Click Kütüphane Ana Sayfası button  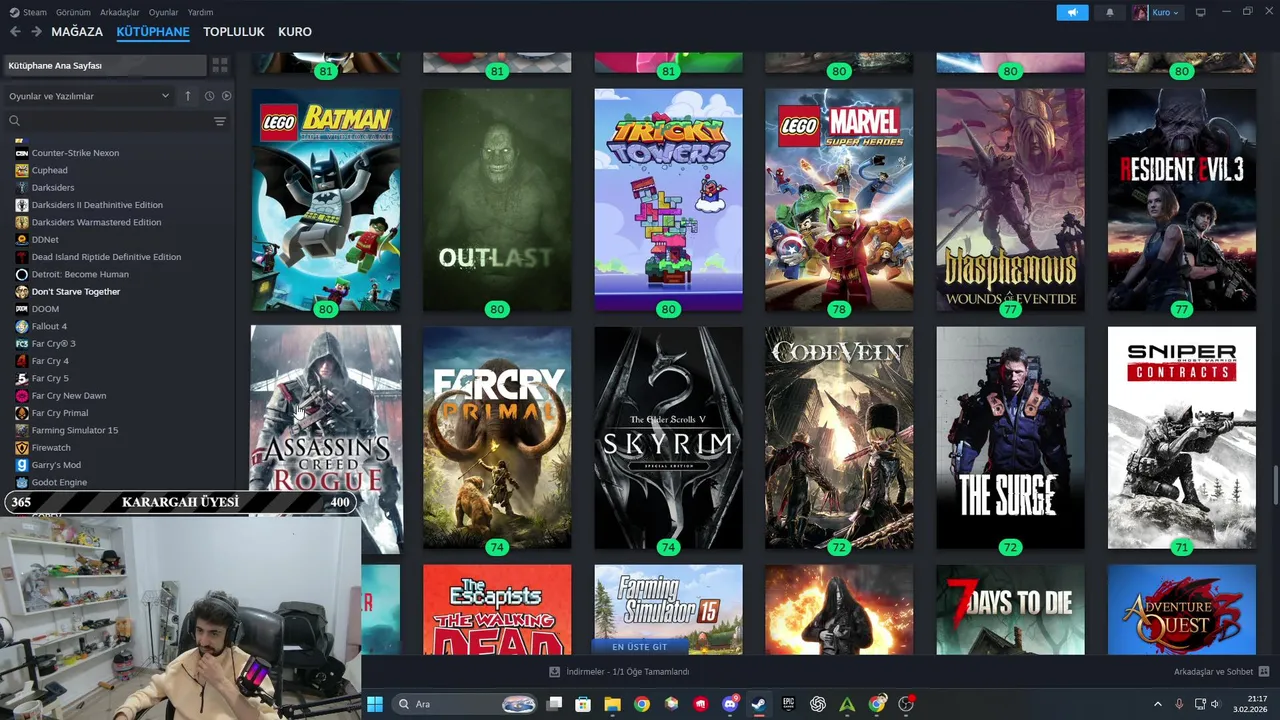(104, 65)
